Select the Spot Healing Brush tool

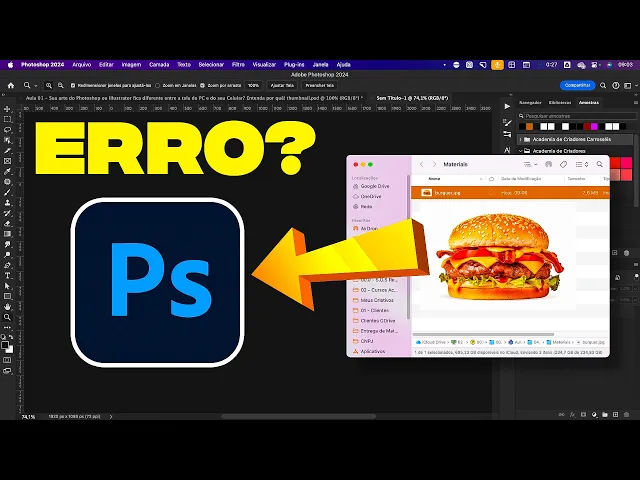(7, 182)
